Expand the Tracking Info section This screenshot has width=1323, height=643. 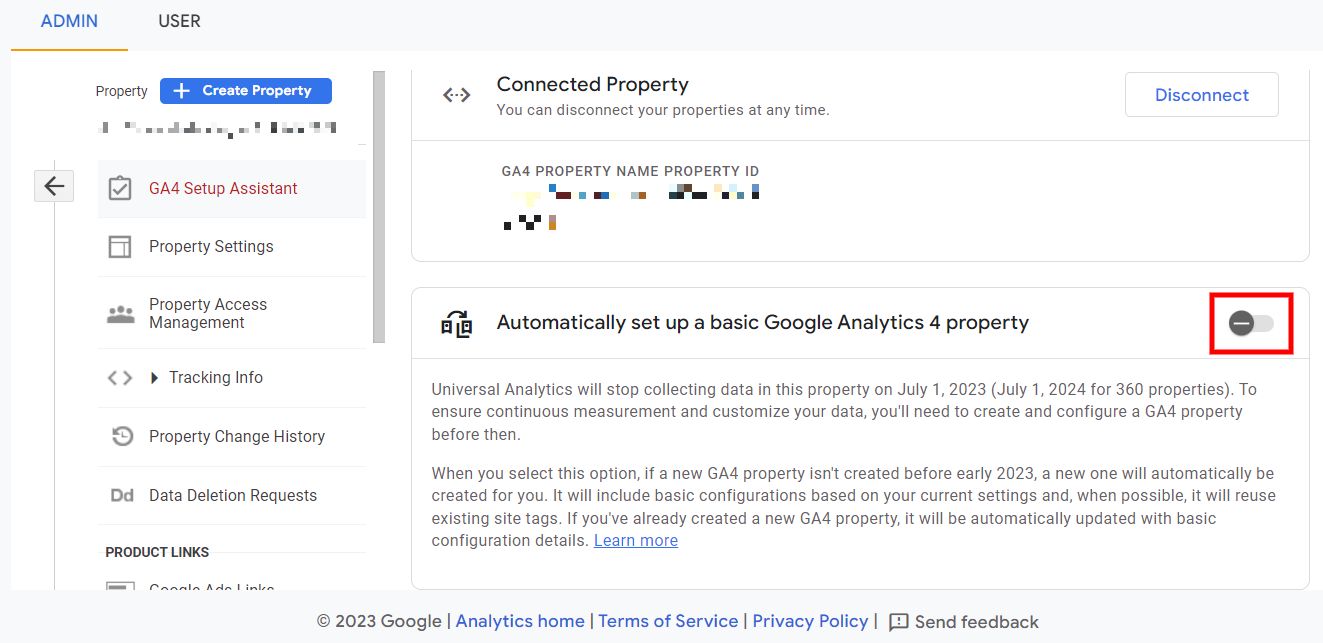155,378
